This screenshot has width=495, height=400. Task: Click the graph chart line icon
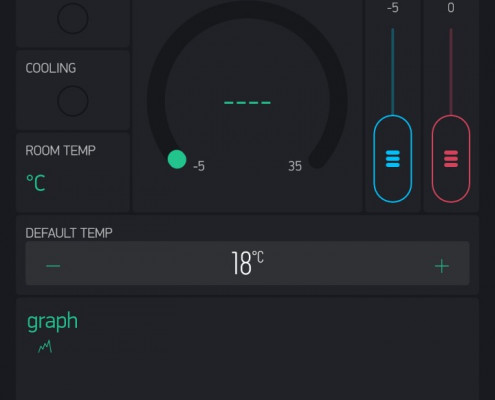[x=45, y=347]
